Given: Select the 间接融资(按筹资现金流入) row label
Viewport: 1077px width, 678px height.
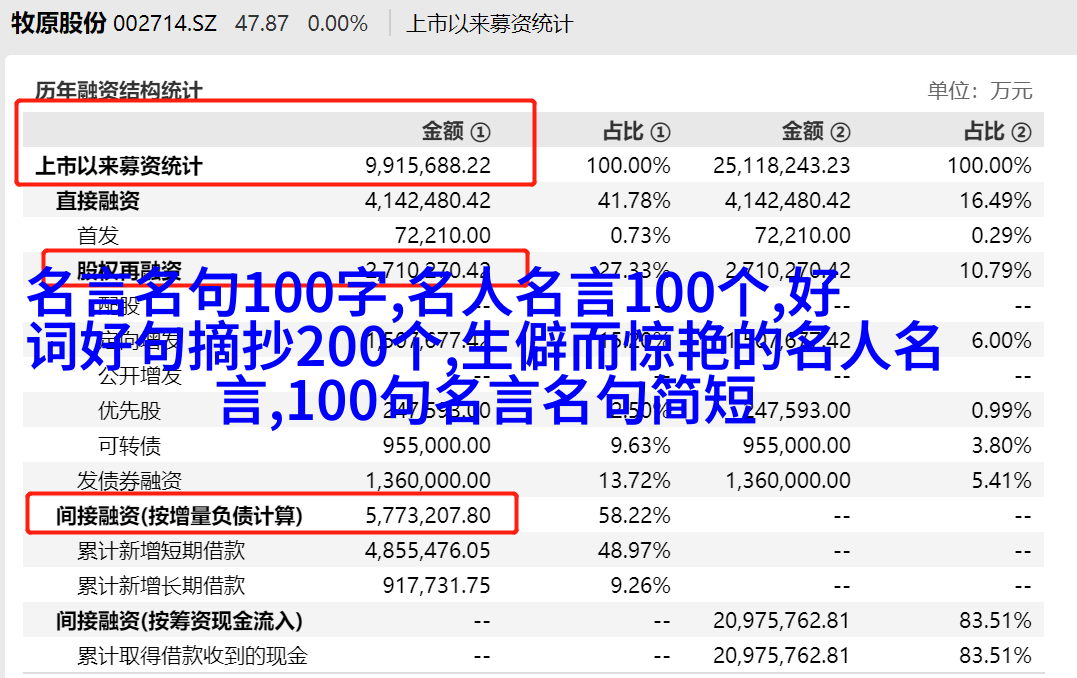Looking at the screenshot, I should point(179,622).
